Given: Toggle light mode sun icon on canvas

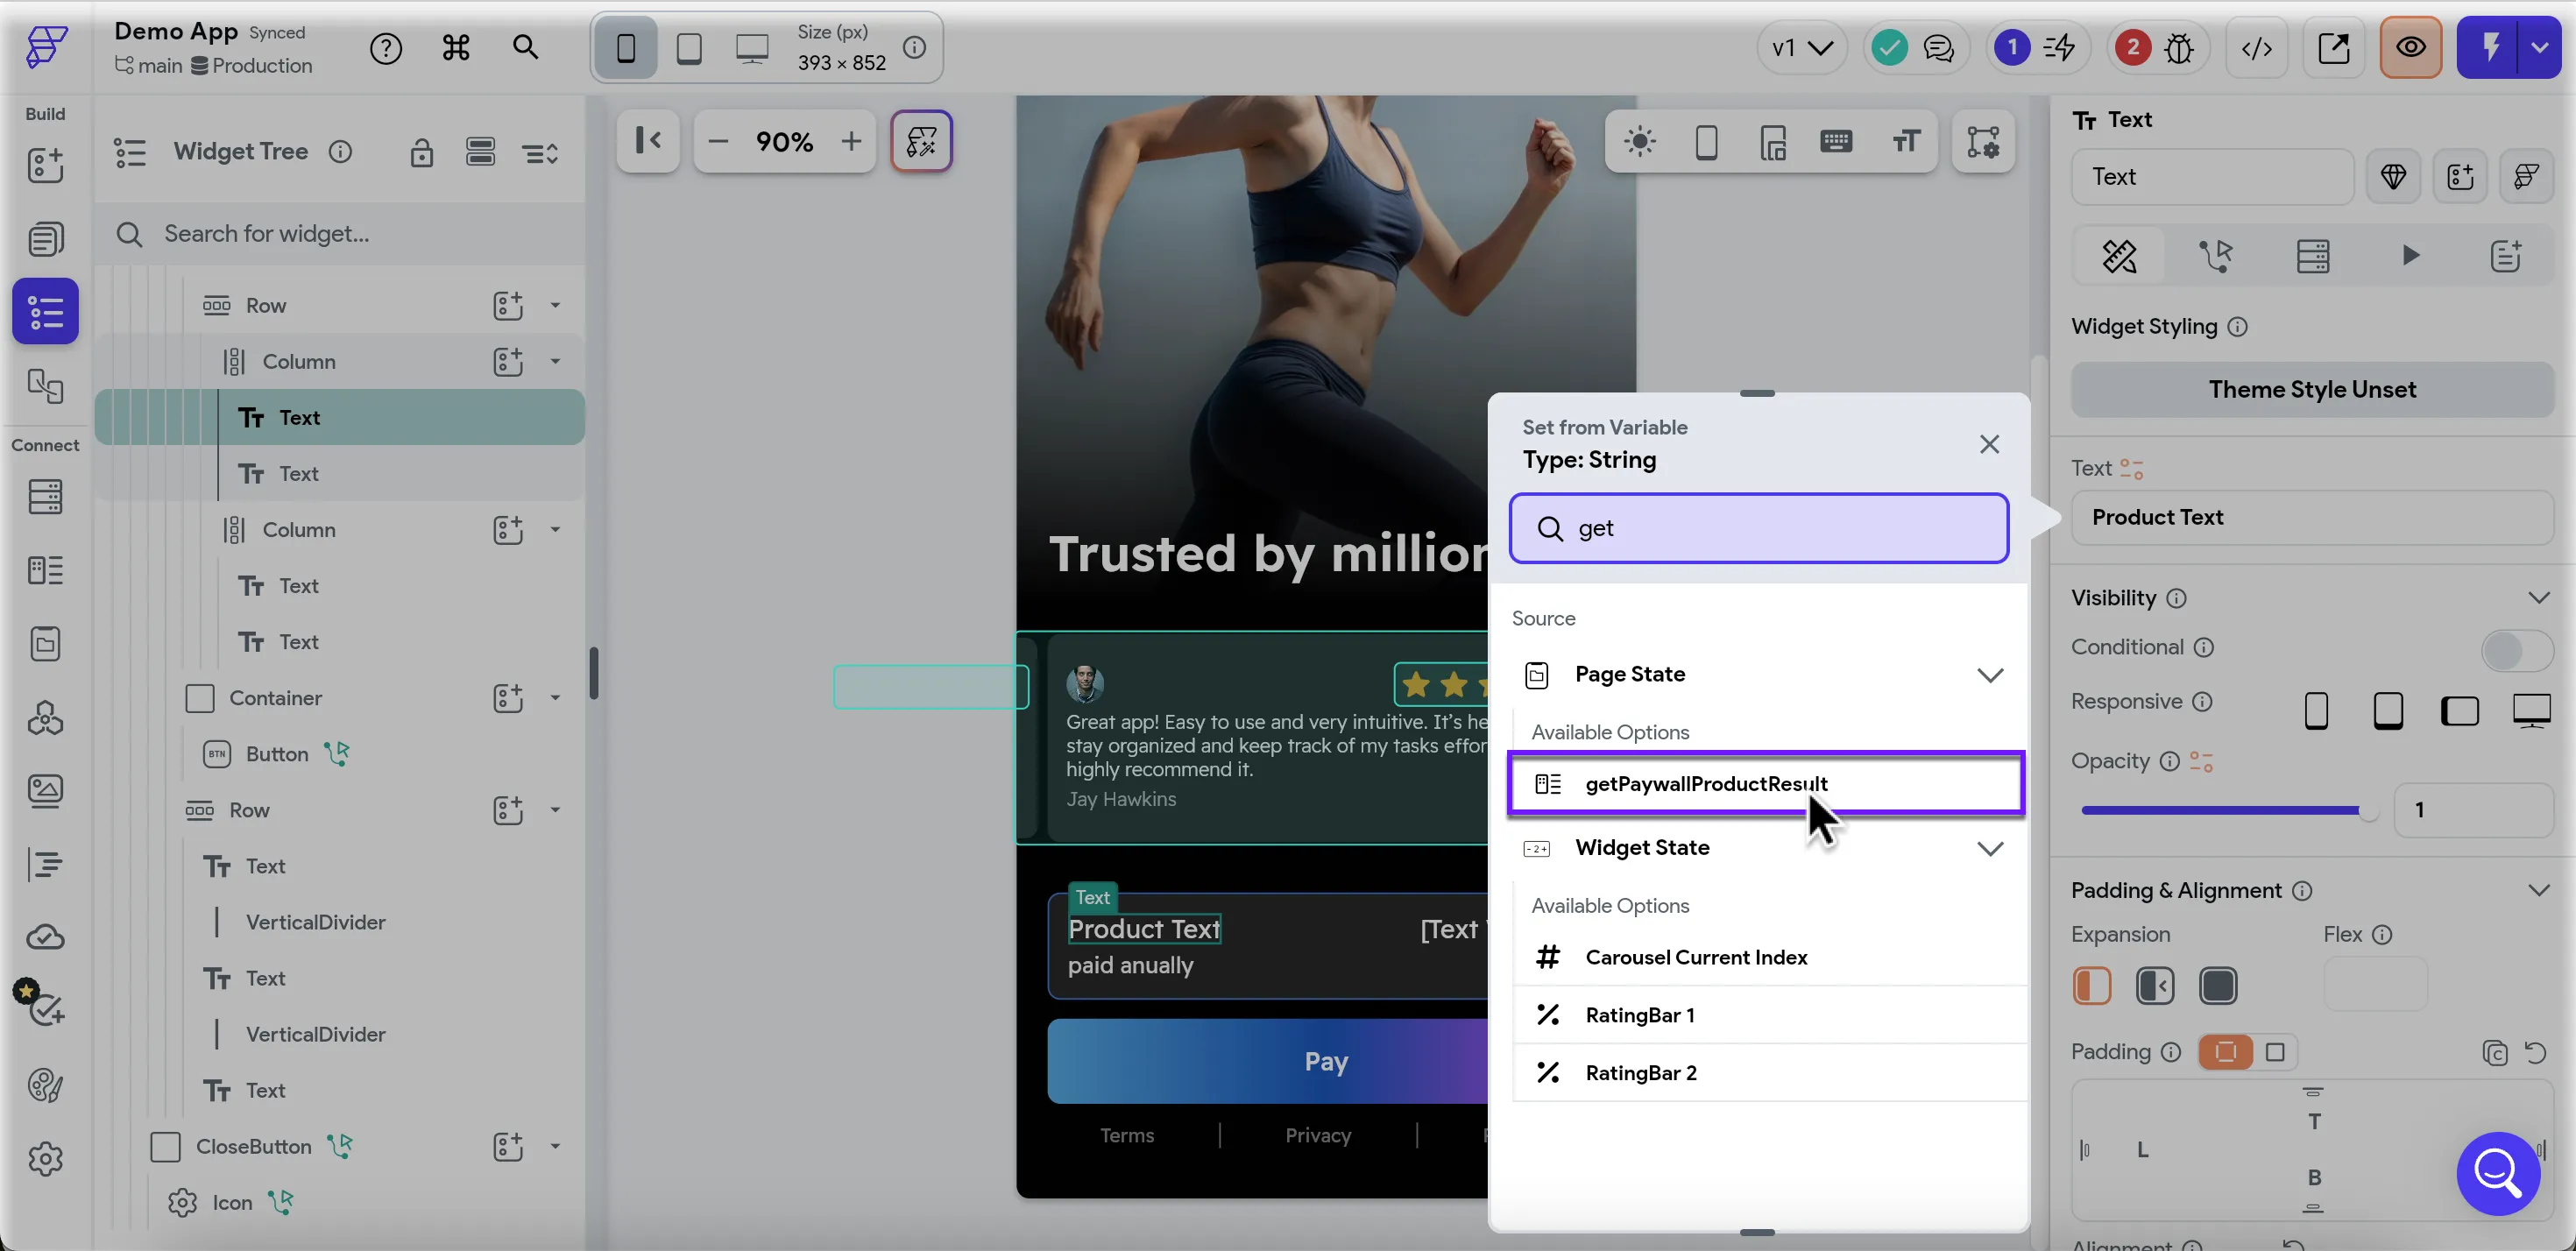Looking at the screenshot, I should [x=1639, y=142].
